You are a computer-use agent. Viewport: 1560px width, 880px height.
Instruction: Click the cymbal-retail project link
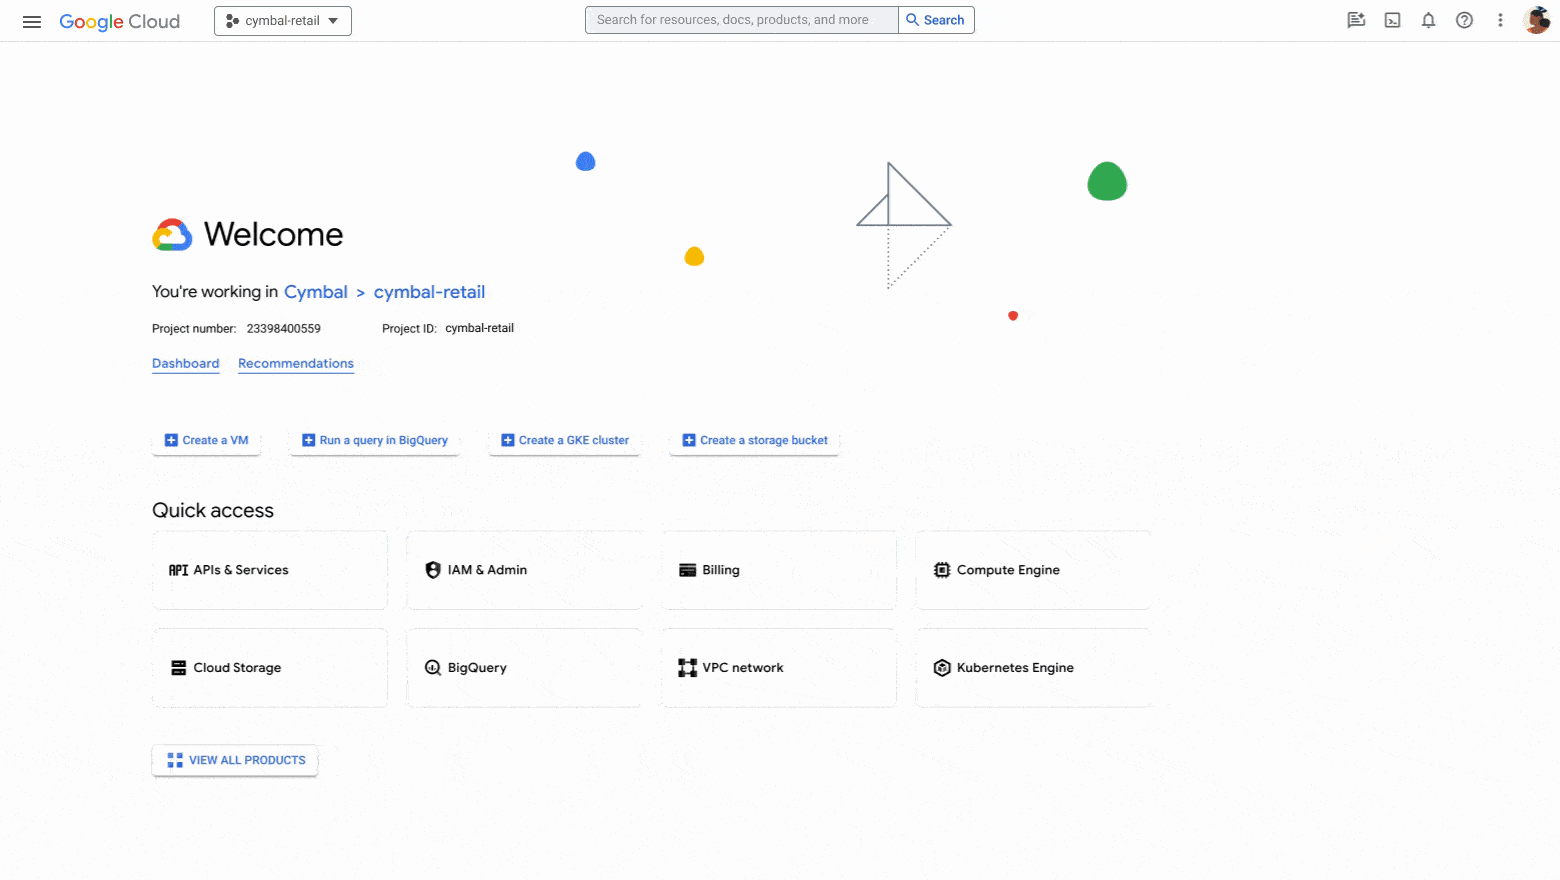tap(429, 292)
